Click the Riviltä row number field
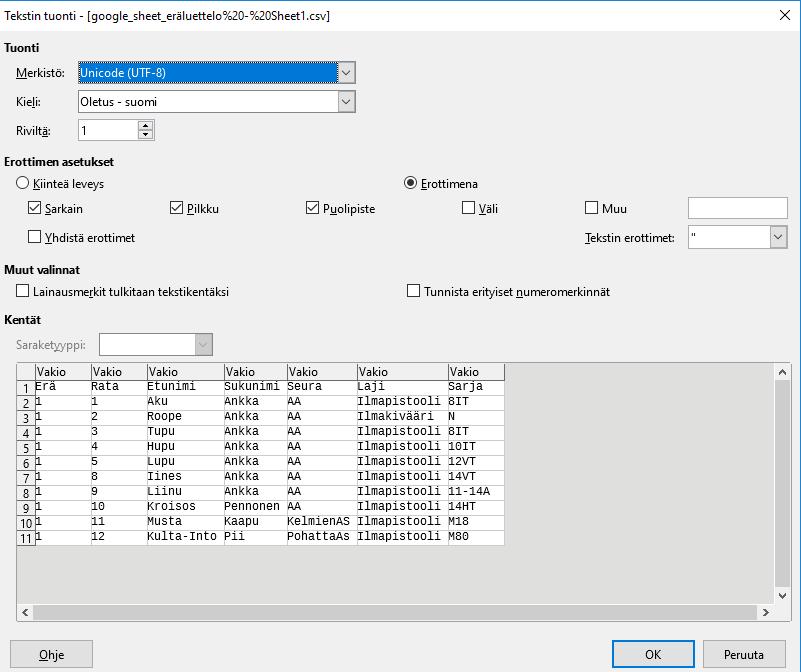 pyautogui.click(x=108, y=130)
